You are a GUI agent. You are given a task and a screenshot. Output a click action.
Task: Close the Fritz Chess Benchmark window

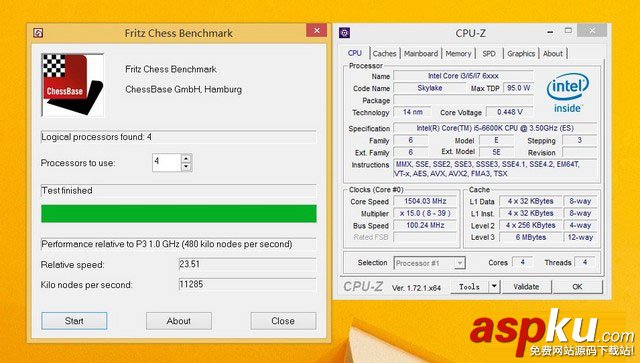click(x=316, y=31)
